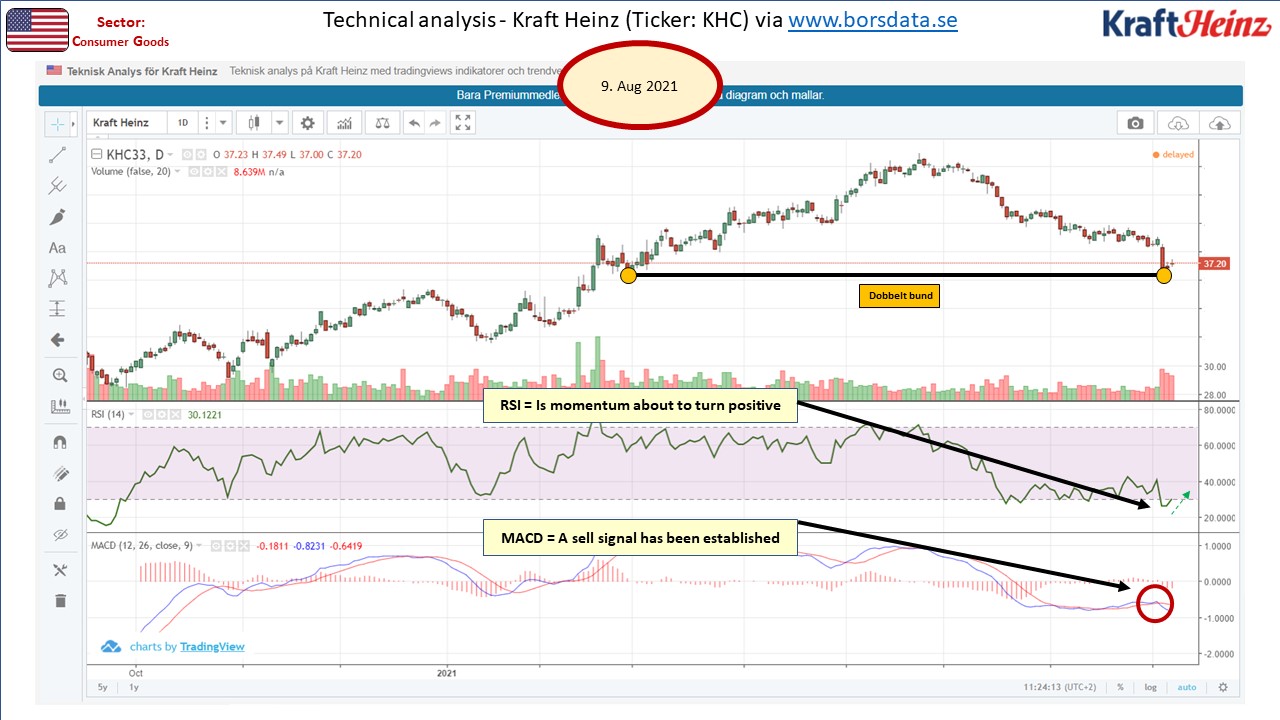This screenshot has width=1280, height=720.
Task: Toggle the log scale button
Action: [x=1150, y=688]
